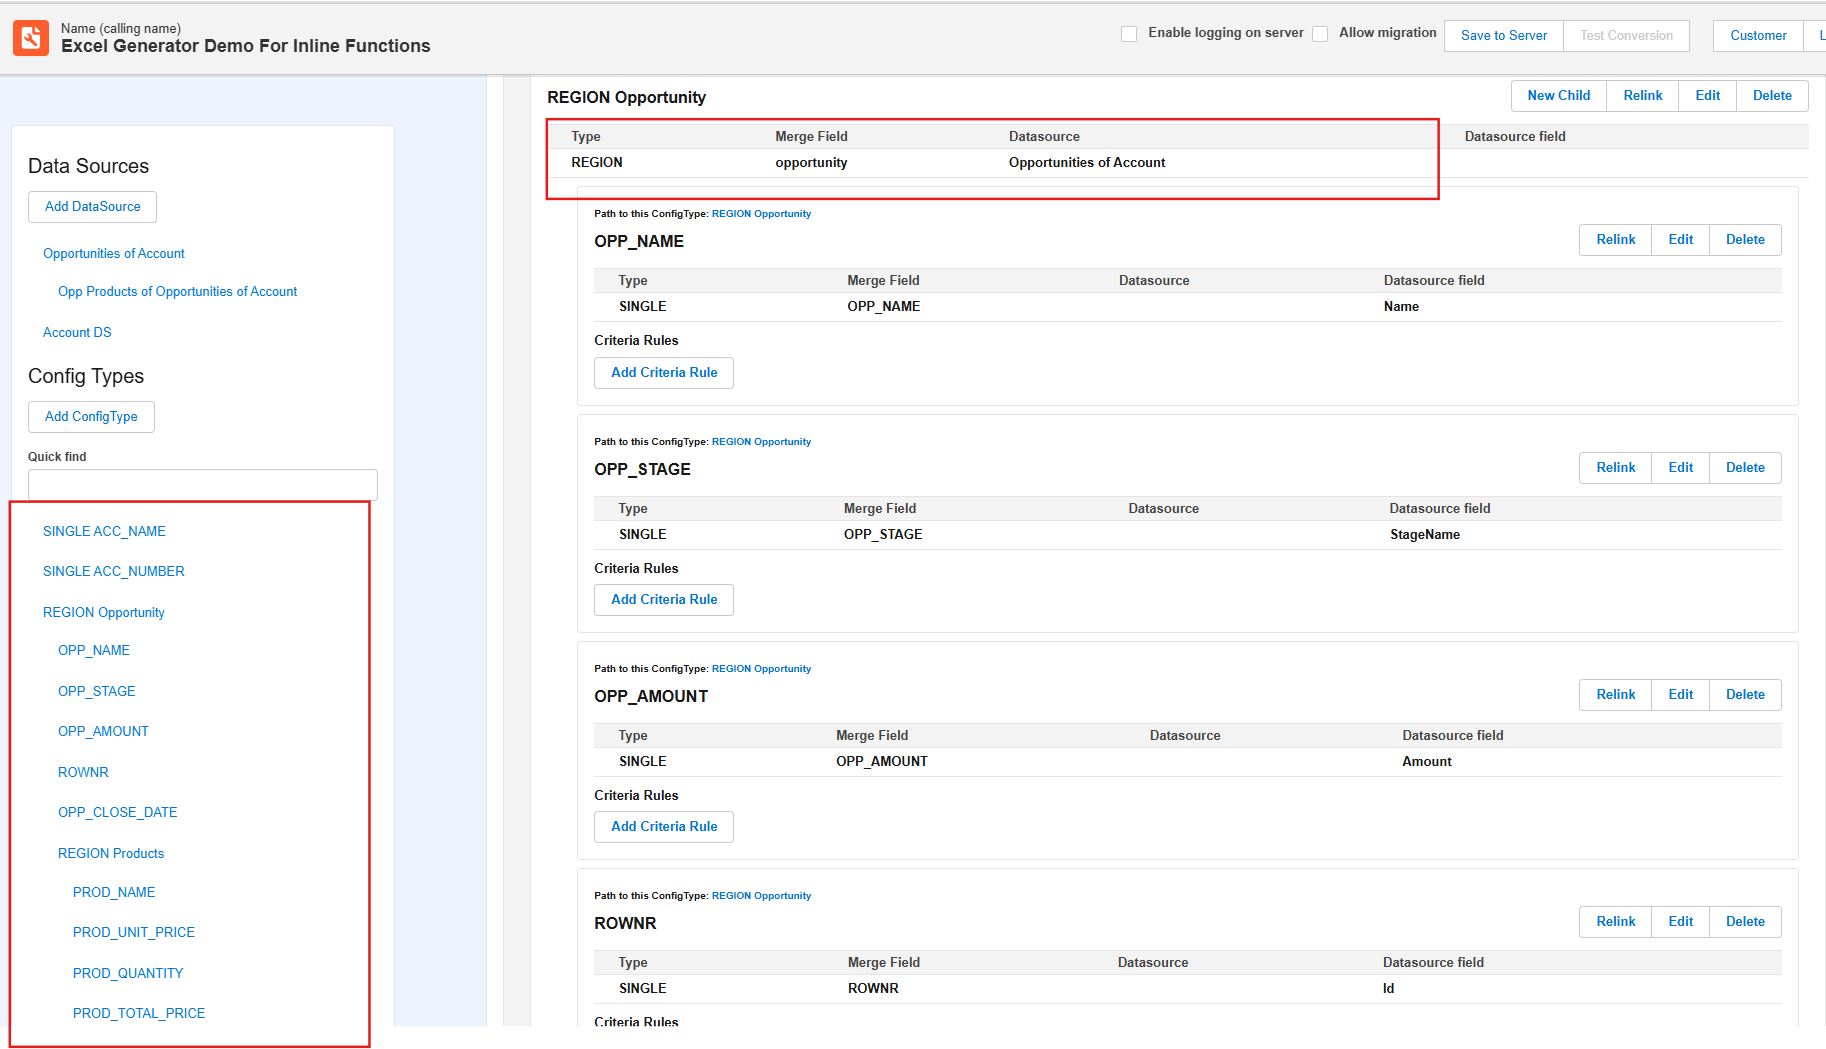Select SINGLE ACC_NUMBER in config list
Viewport: 1826px width, 1049px height.
[113, 572]
